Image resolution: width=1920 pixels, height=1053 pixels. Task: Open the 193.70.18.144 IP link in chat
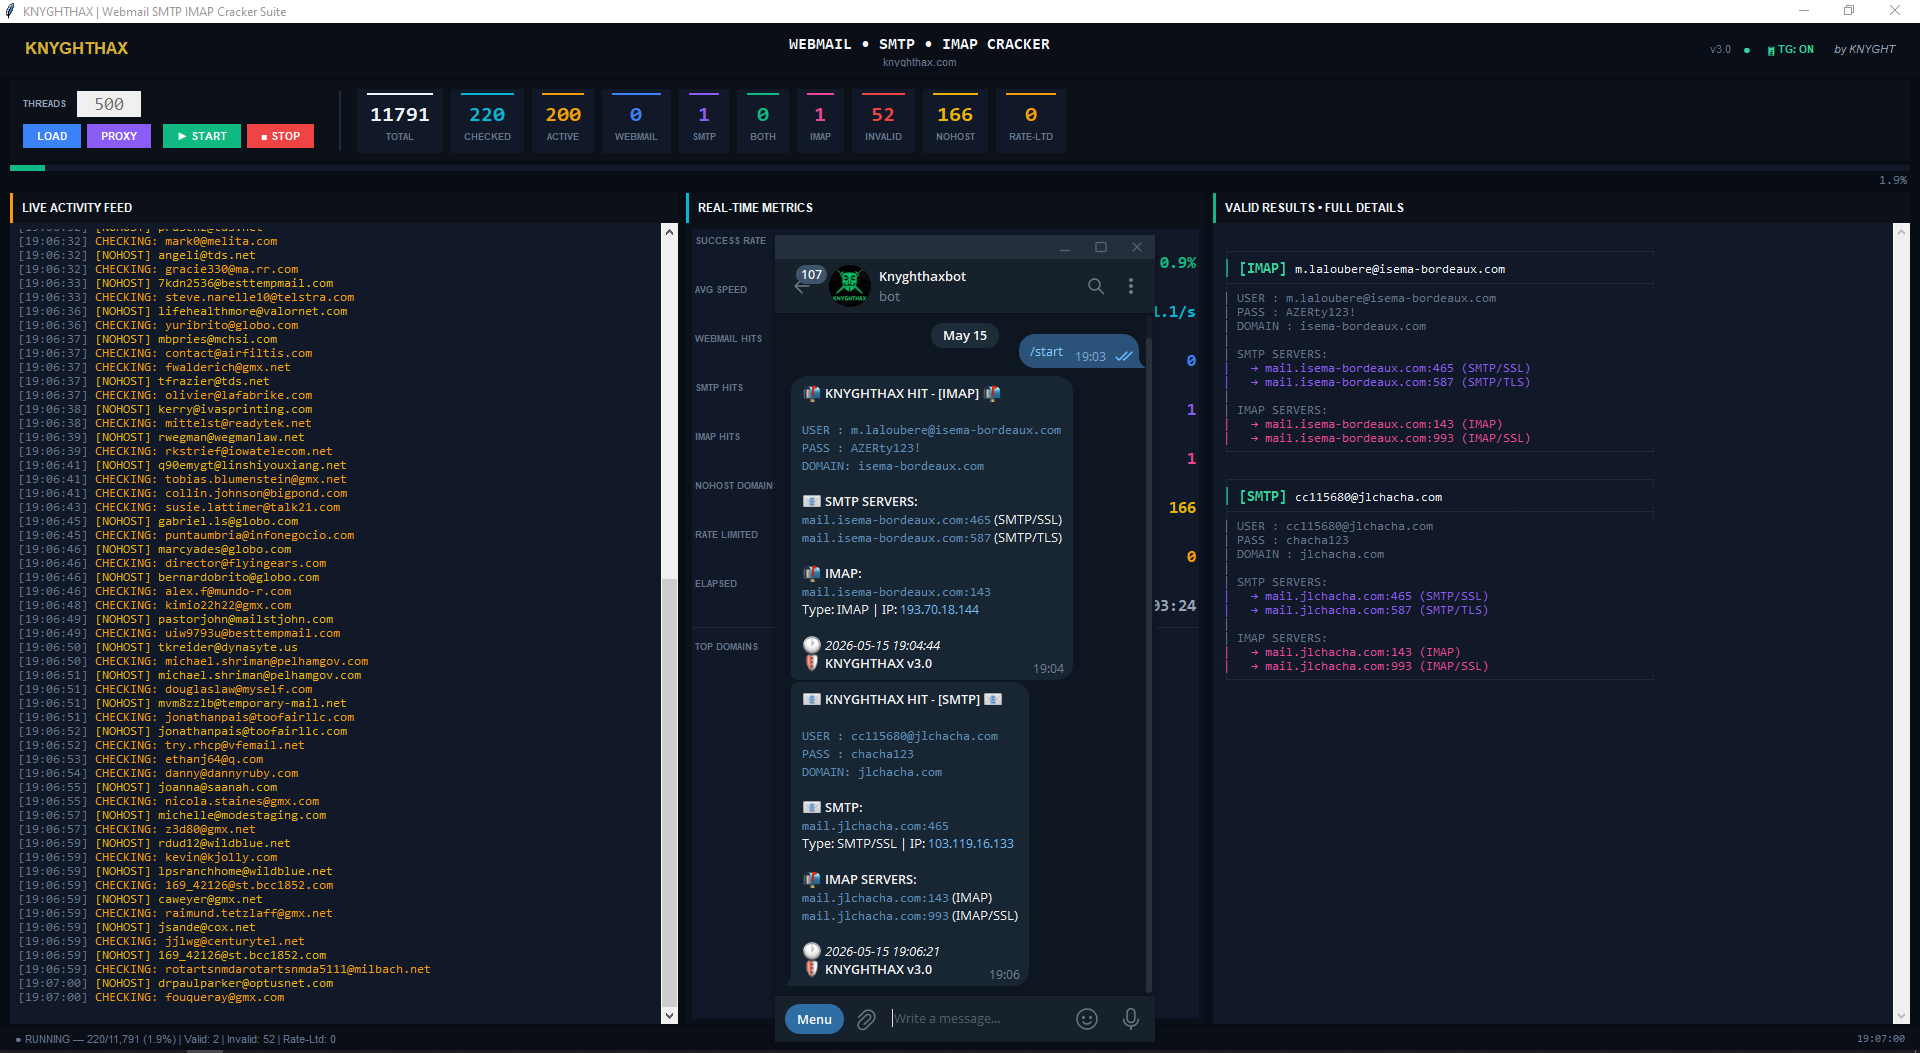coord(939,610)
